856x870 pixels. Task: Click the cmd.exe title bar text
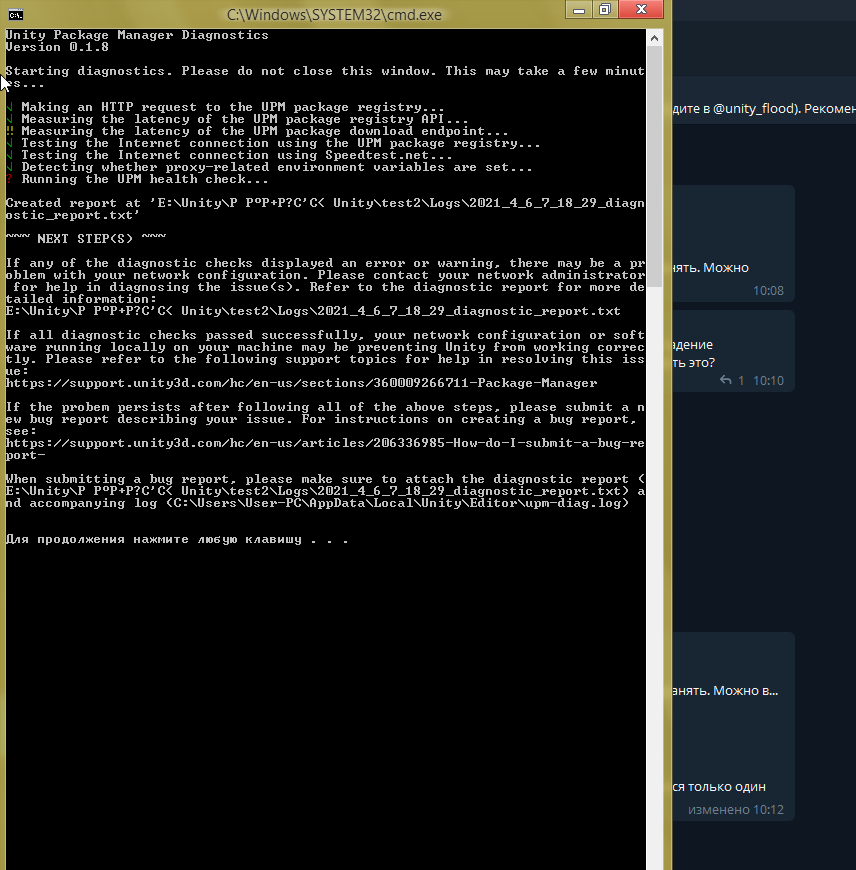pyautogui.click(x=334, y=14)
